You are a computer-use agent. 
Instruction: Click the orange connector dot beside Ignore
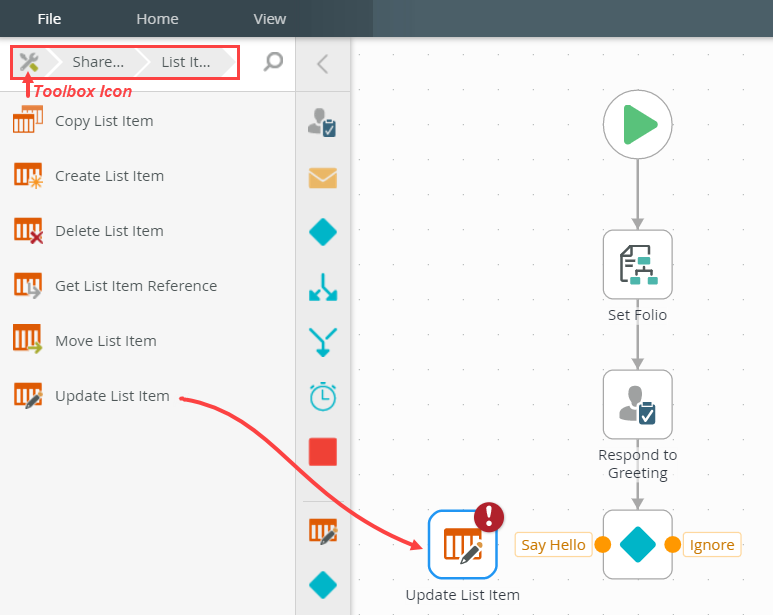(x=672, y=545)
